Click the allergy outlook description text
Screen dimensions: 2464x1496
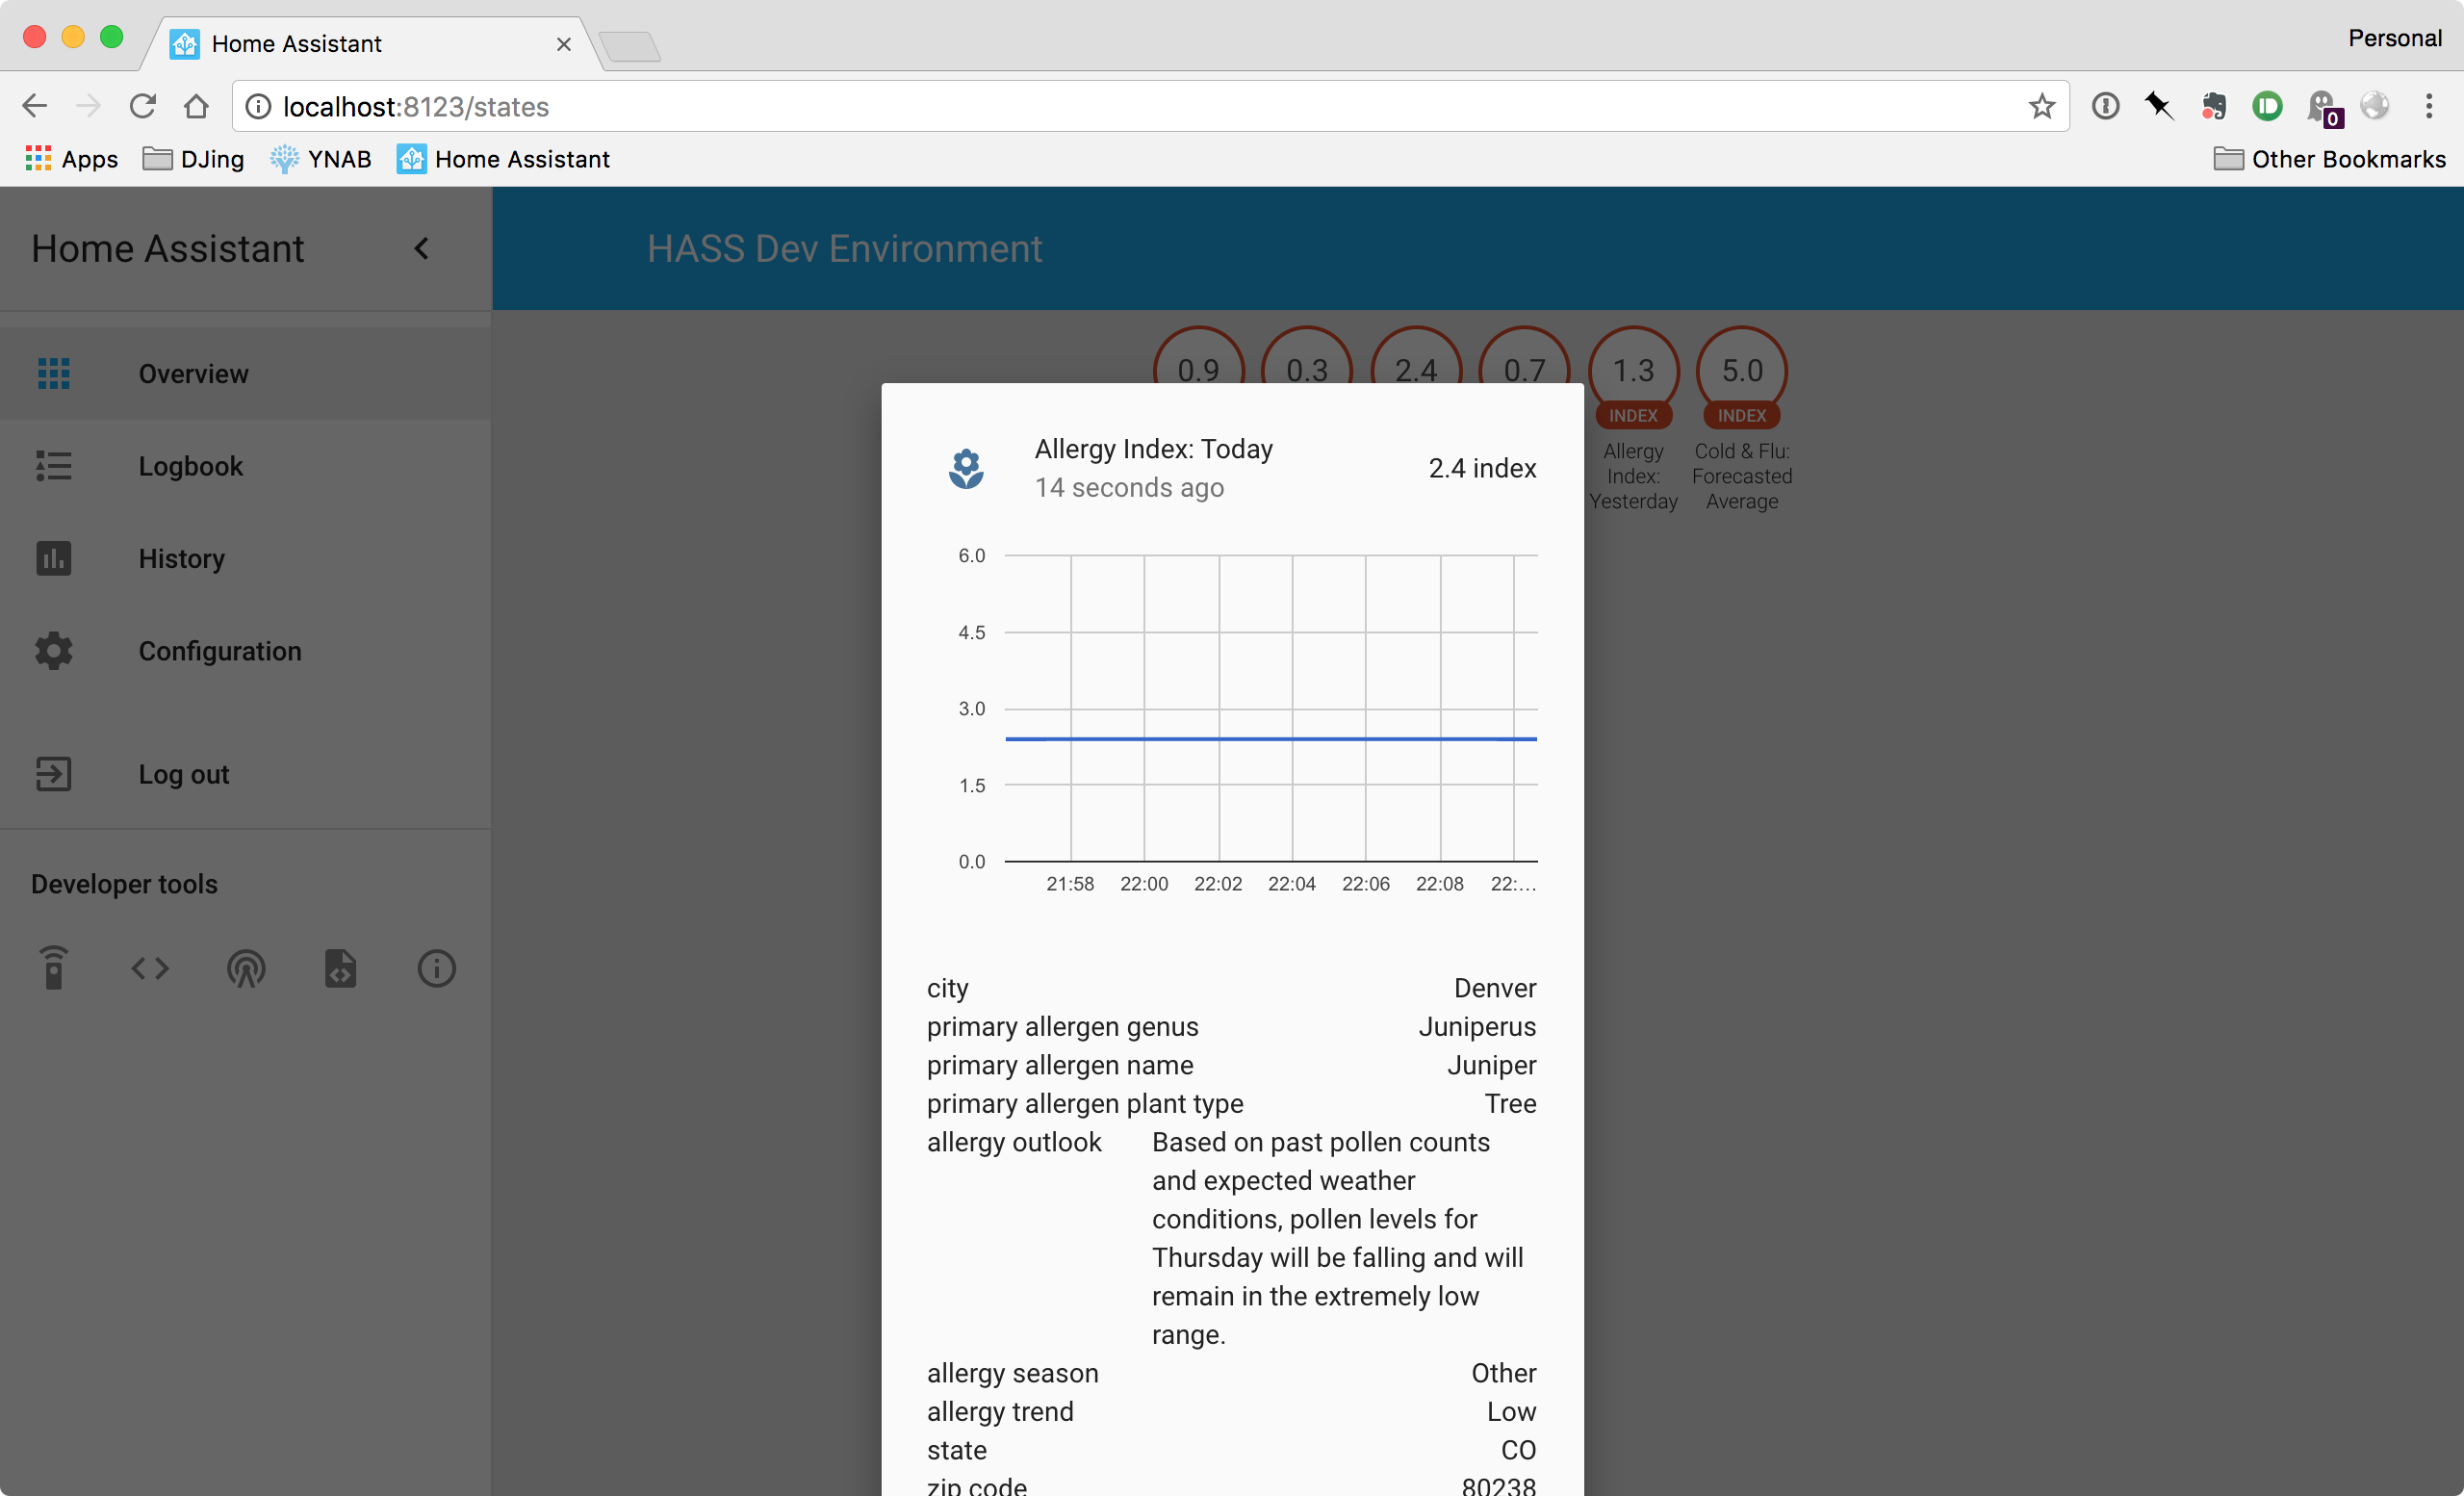pyautogui.click(x=1338, y=1238)
